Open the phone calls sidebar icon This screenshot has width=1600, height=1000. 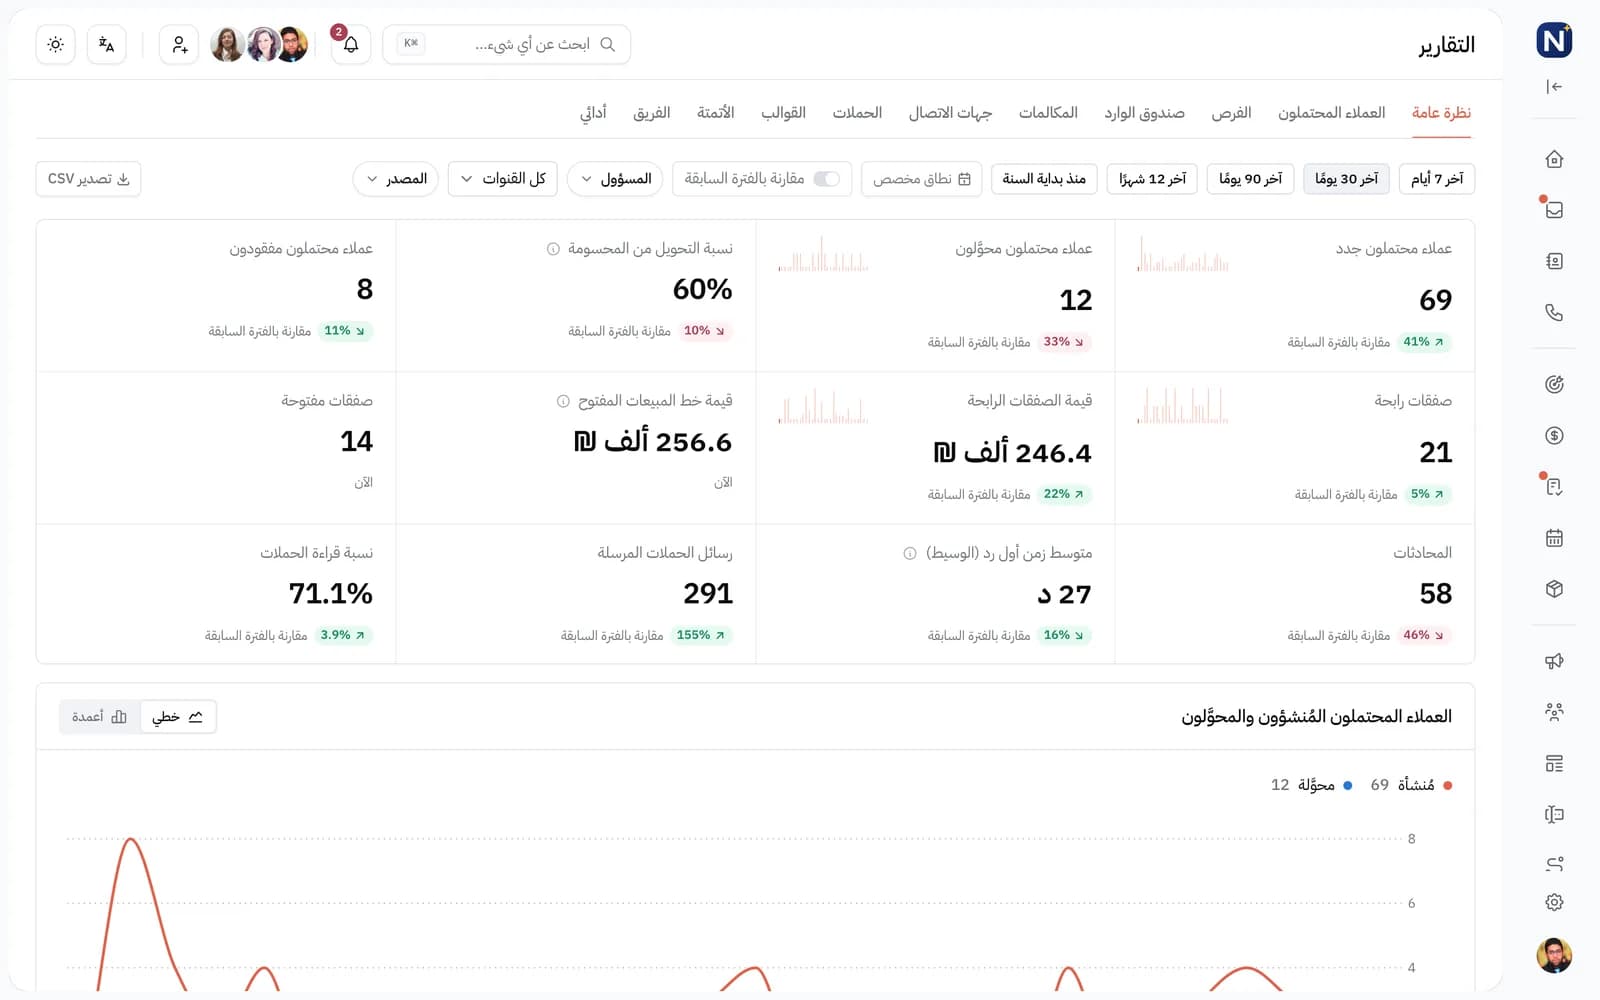(1554, 313)
